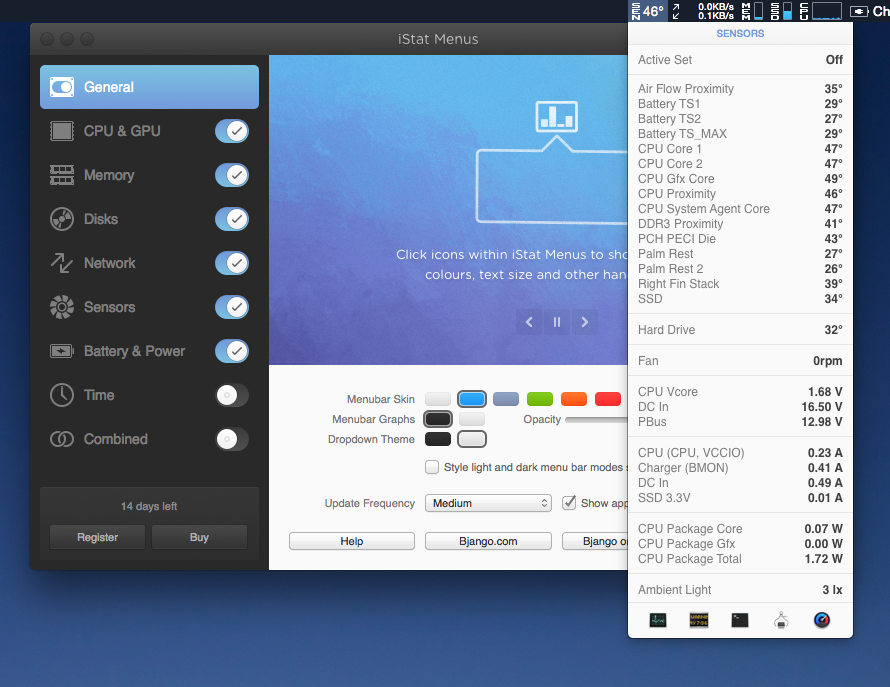Click the Hard Drive row in sensors dropdown
This screenshot has height=687, width=890.
(740, 330)
